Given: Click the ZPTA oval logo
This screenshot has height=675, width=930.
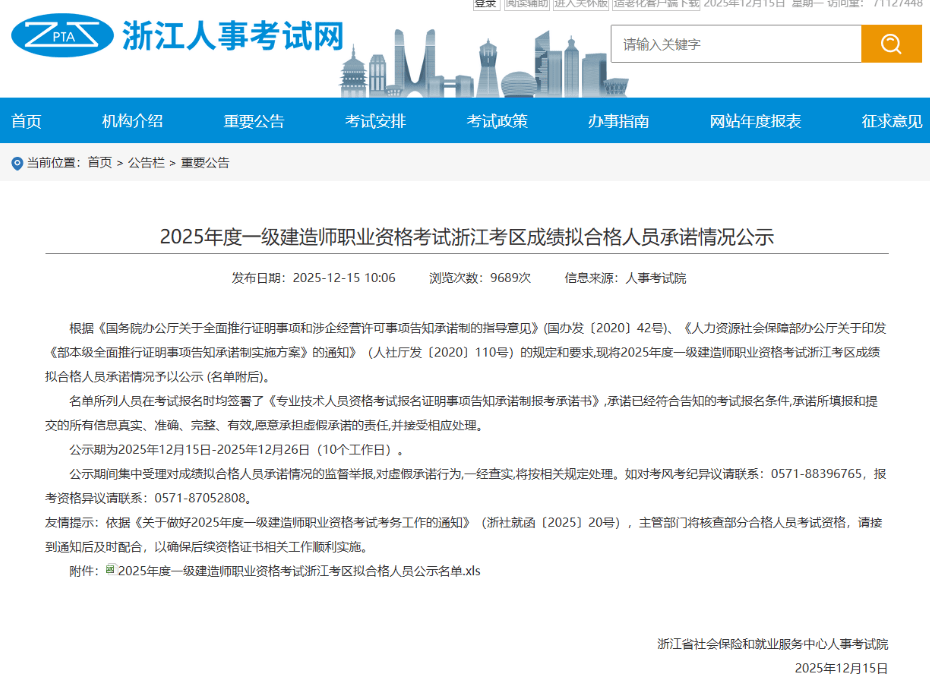Looking at the screenshot, I should pyautogui.click(x=61, y=37).
